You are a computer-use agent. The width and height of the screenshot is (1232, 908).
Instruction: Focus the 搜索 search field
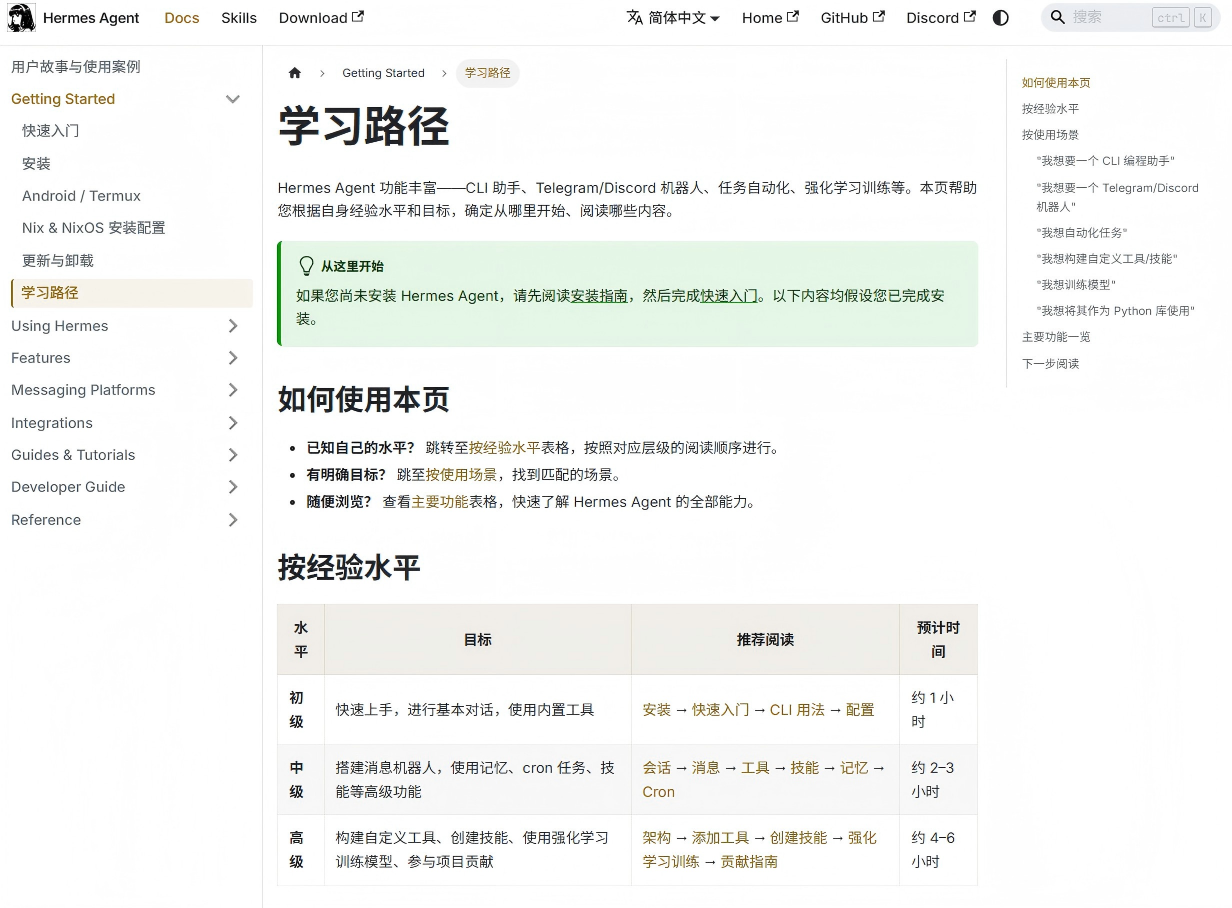click(1130, 18)
